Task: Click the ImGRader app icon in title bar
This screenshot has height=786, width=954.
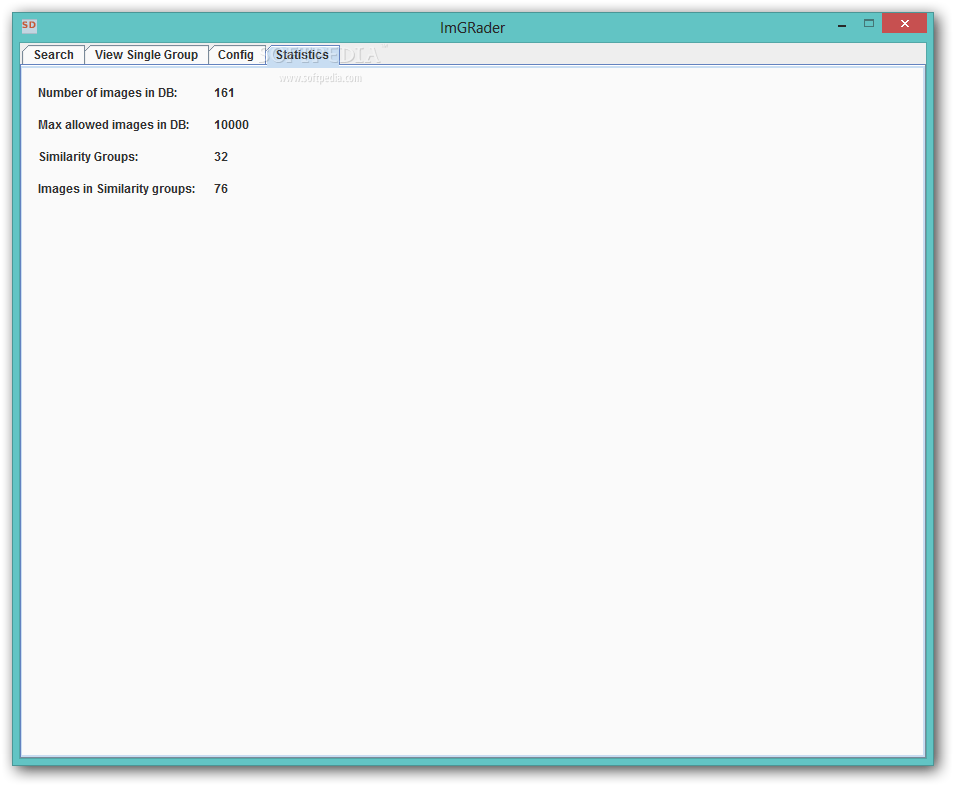Action: (29, 26)
